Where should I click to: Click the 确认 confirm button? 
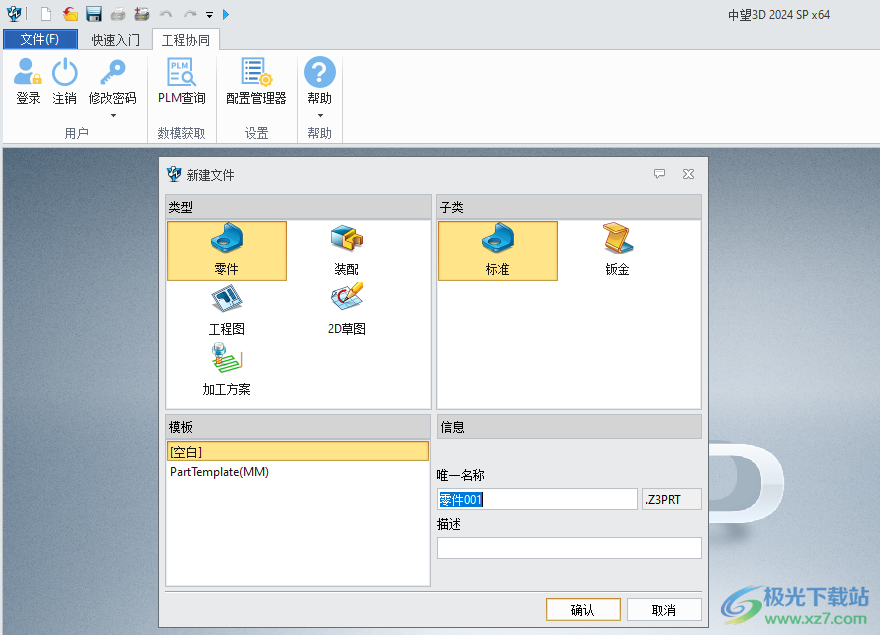[x=583, y=610]
